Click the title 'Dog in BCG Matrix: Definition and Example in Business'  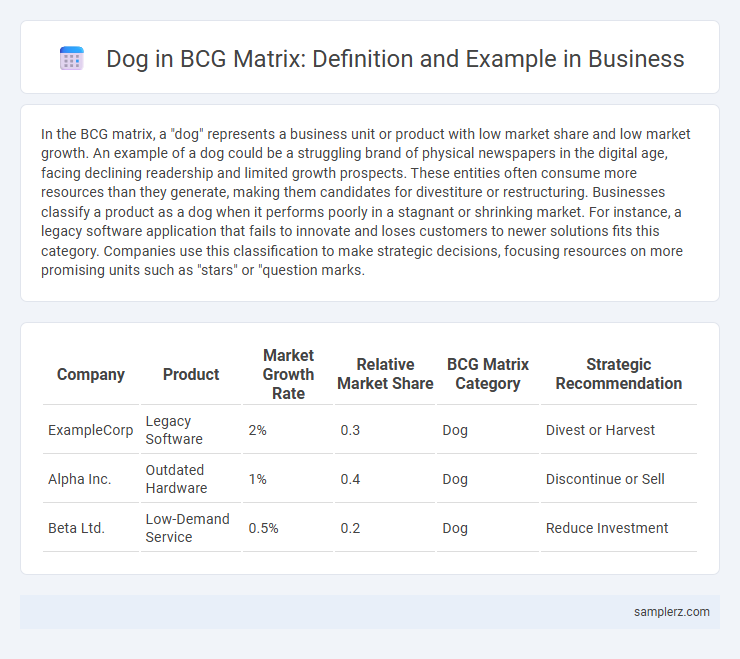(x=395, y=59)
